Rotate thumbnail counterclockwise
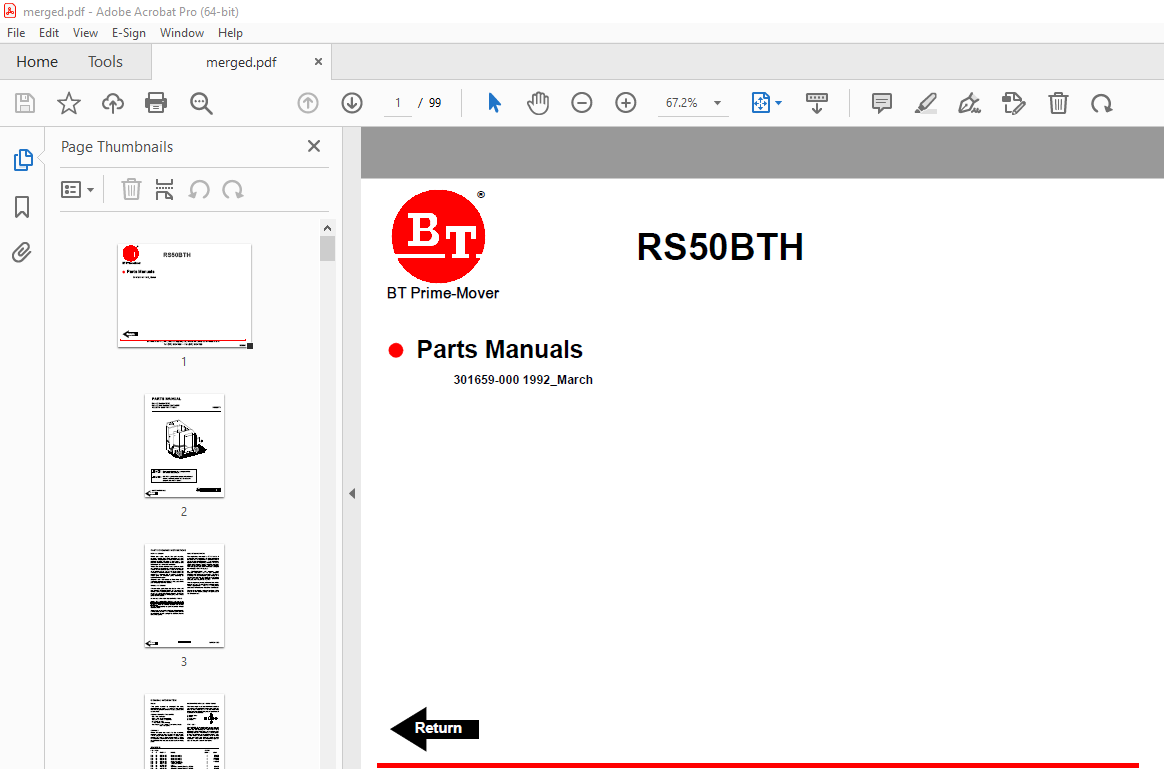Viewport: 1164px width, 769px height. [199, 190]
